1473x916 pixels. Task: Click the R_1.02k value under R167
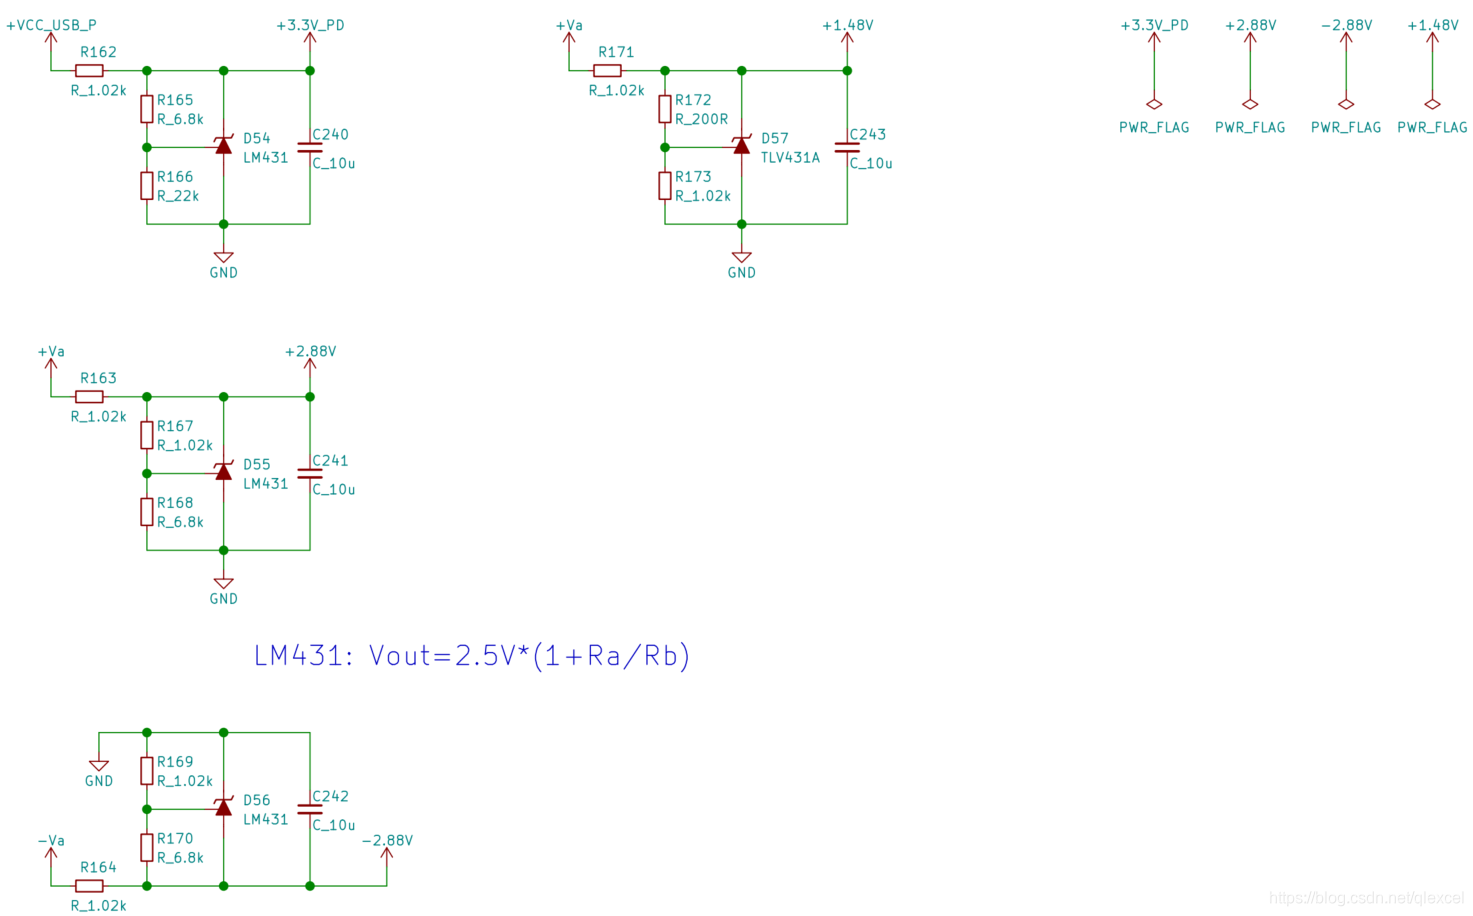click(185, 445)
